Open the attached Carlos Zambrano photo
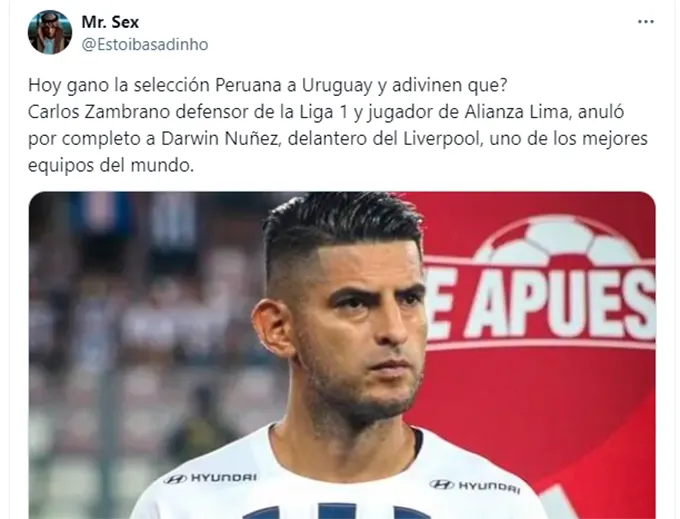The image size is (680, 519). 342,355
